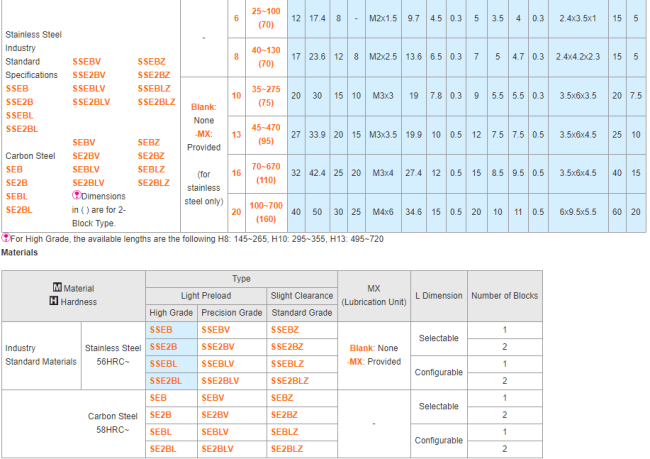Open SSE2BLV link in Materials table Precision Grade column
The height and width of the screenshot is (459, 650).
[x=220, y=381]
